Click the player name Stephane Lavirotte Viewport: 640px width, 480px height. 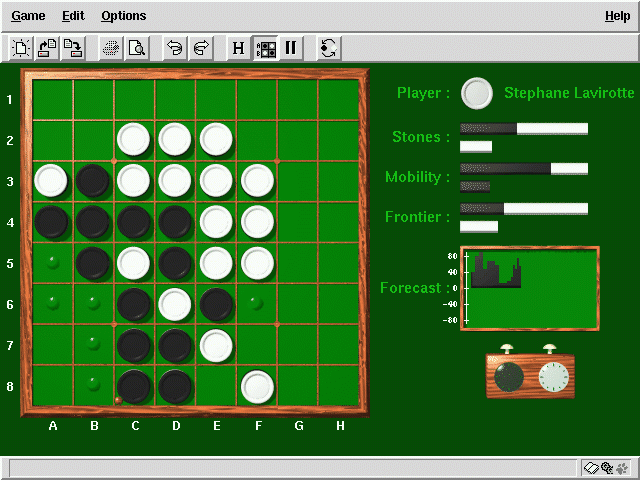pyautogui.click(x=568, y=93)
